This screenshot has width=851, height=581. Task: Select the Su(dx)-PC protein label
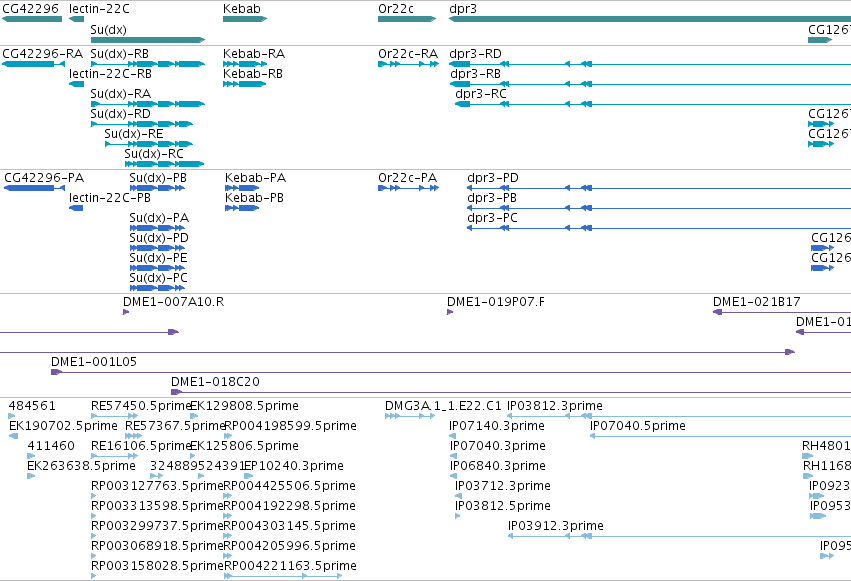pyautogui.click(x=158, y=278)
